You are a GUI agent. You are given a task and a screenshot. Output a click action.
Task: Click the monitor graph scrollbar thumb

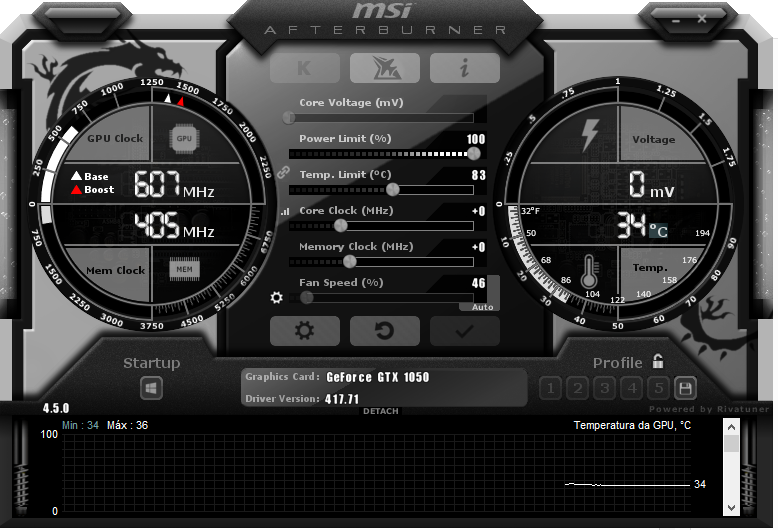[731, 444]
